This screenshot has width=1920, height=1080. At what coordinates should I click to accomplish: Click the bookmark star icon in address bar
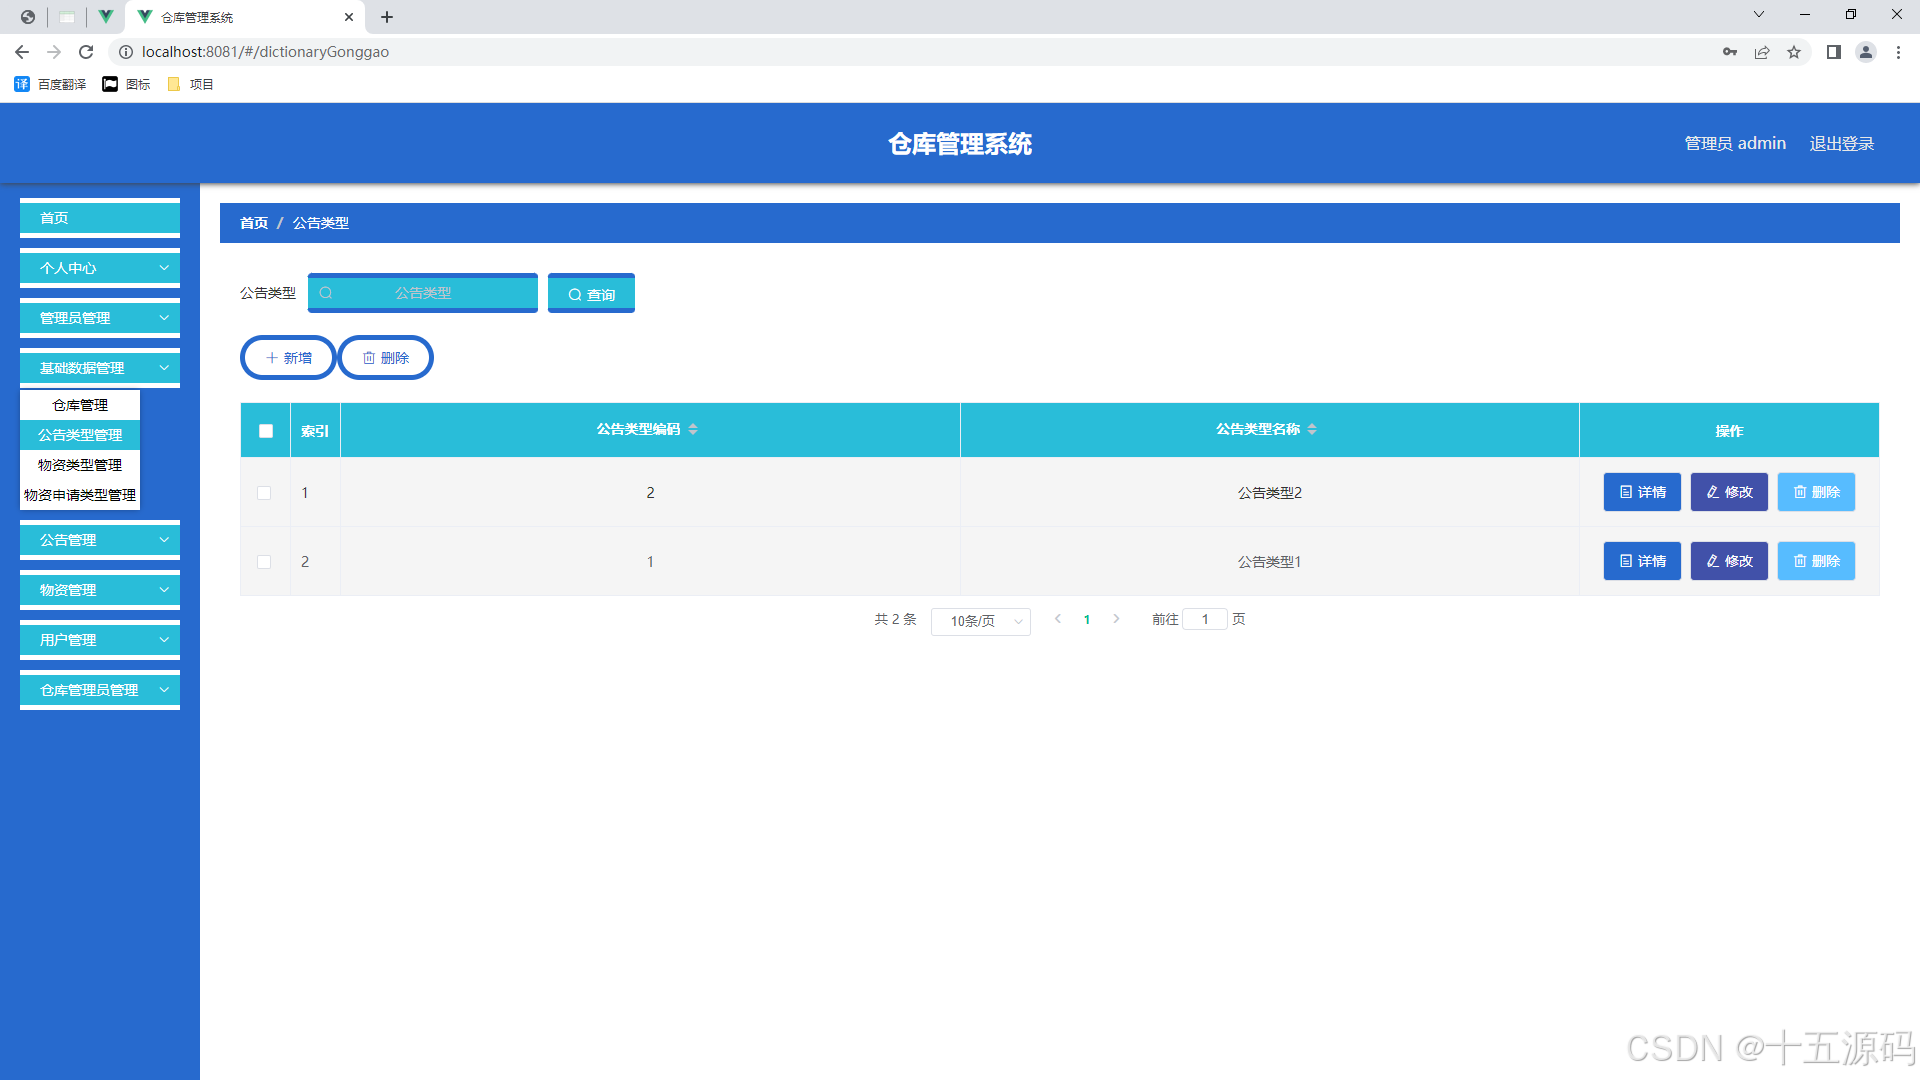pos(1794,52)
